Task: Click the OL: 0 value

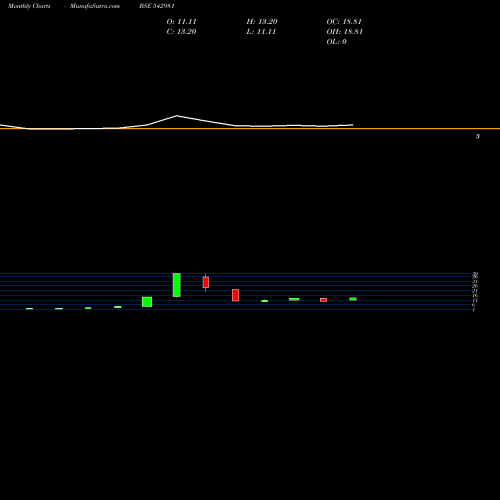Action: [336, 42]
